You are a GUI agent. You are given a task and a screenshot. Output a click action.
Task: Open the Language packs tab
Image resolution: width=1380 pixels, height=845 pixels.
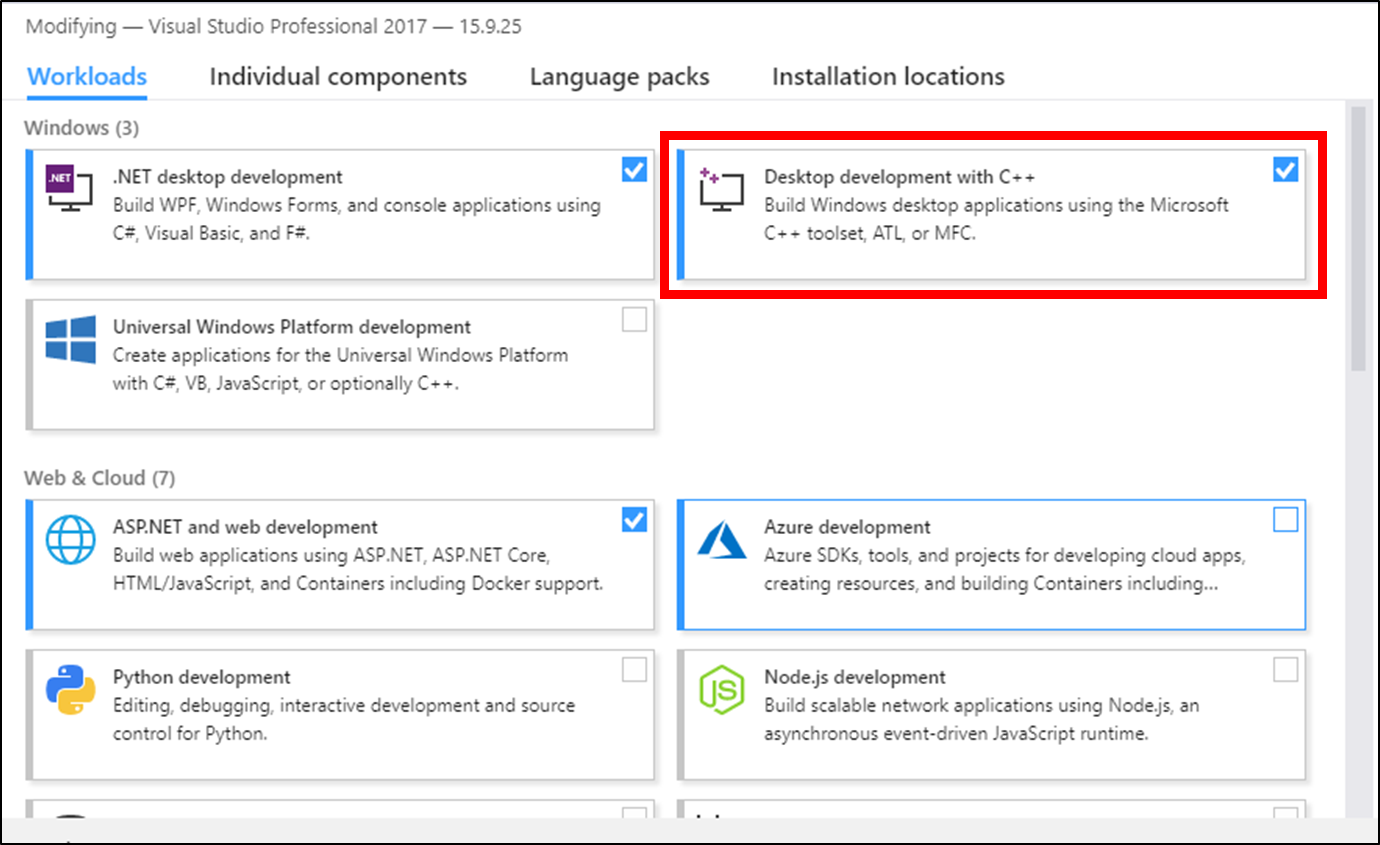pyautogui.click(x=619, y=77)
